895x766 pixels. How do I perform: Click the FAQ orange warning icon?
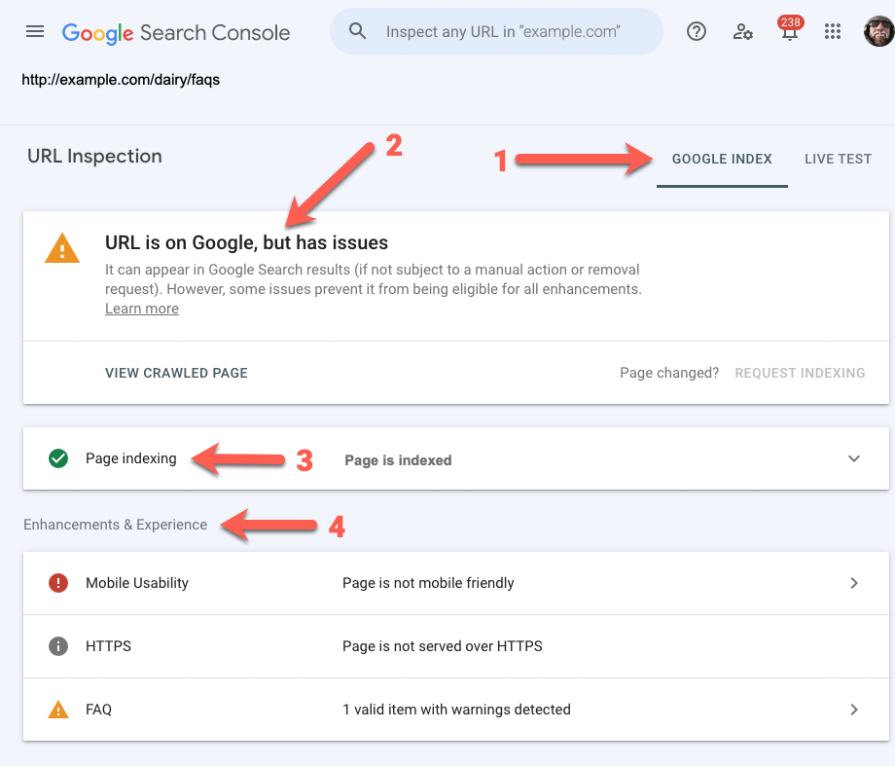pyautogui.click(x=58, y=709)
